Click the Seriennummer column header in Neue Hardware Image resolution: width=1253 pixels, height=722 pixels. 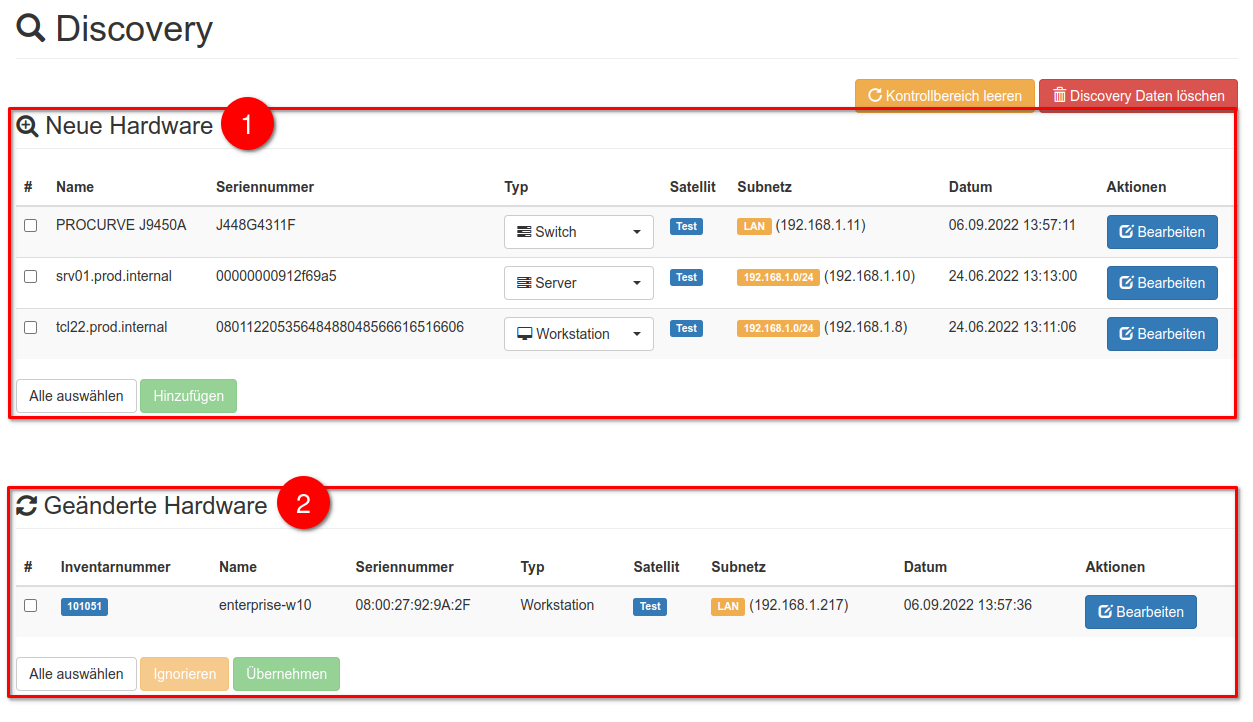265,187
